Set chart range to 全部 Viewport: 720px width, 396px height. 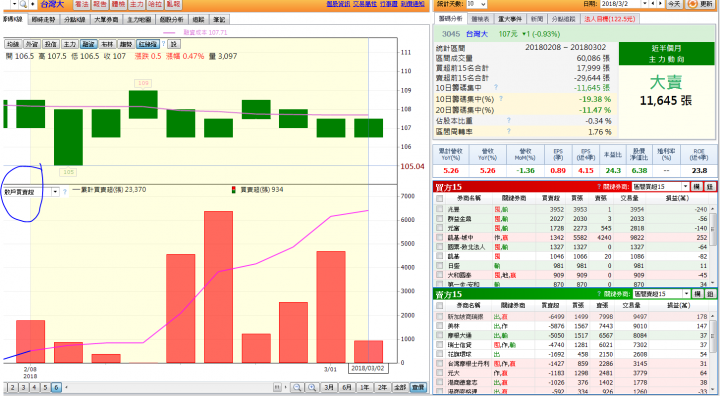click(x=400, y=387)
